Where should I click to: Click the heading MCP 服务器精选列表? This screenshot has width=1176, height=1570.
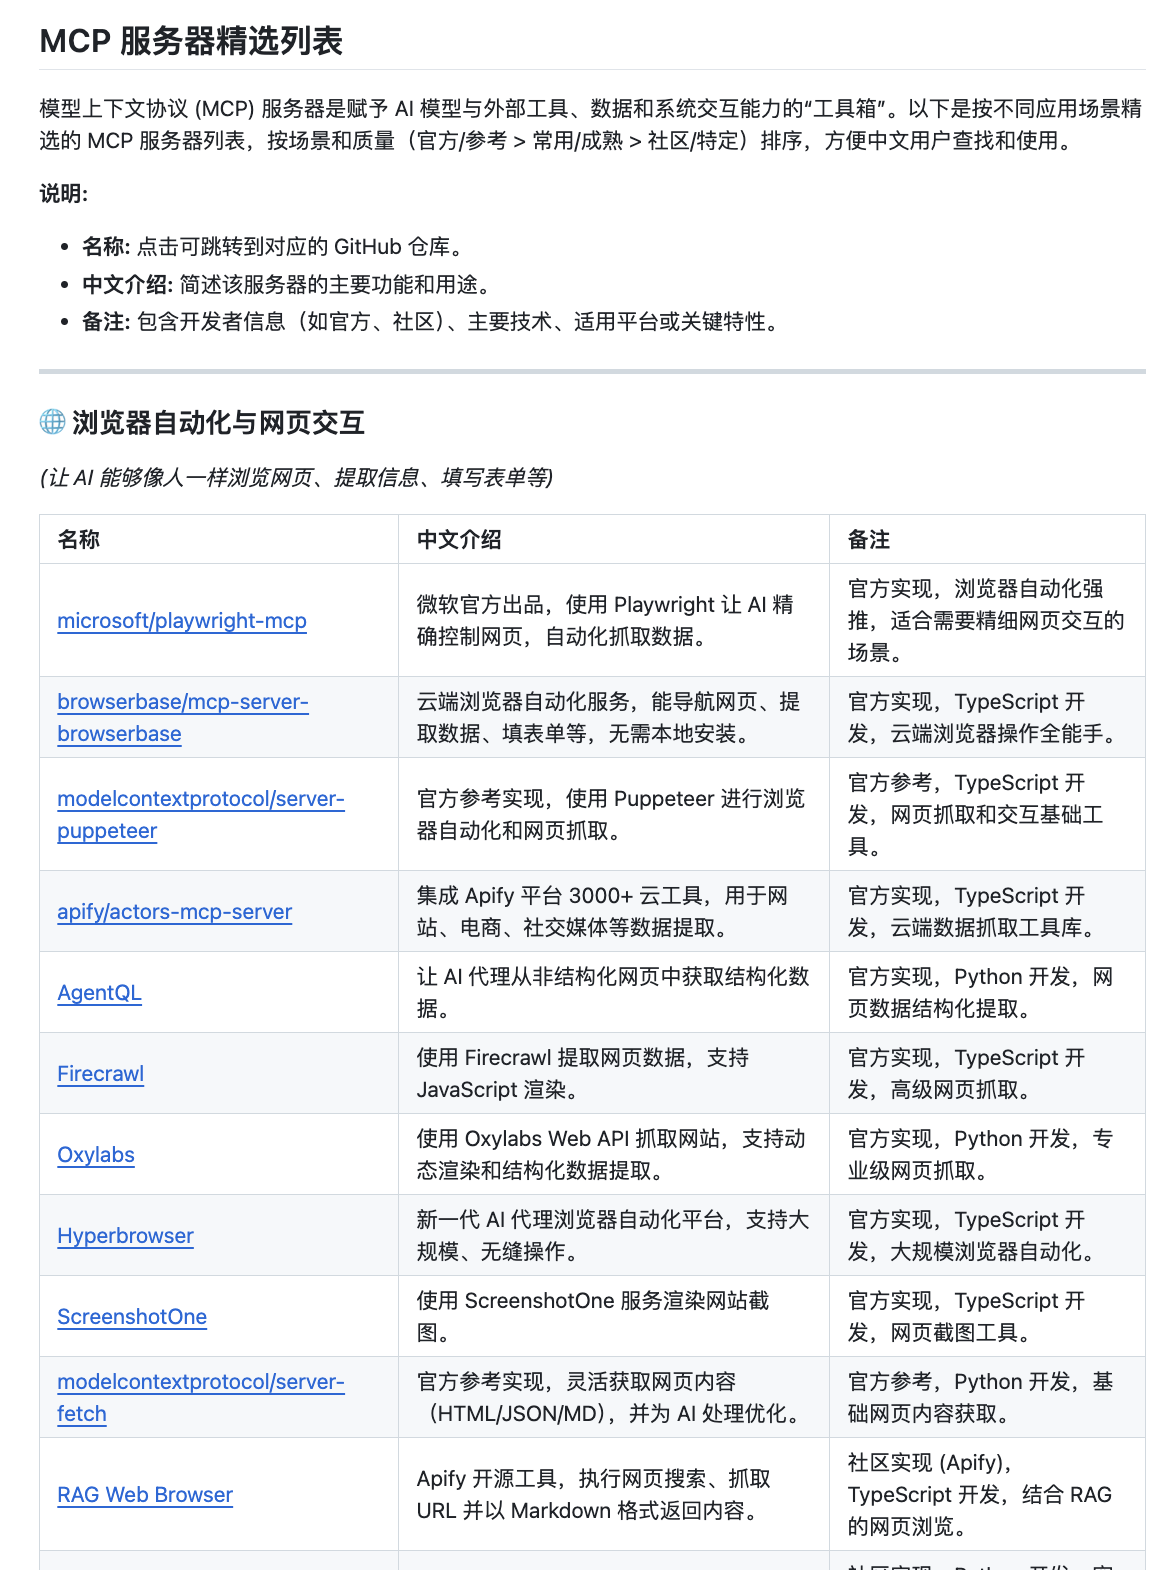(191, 41)
